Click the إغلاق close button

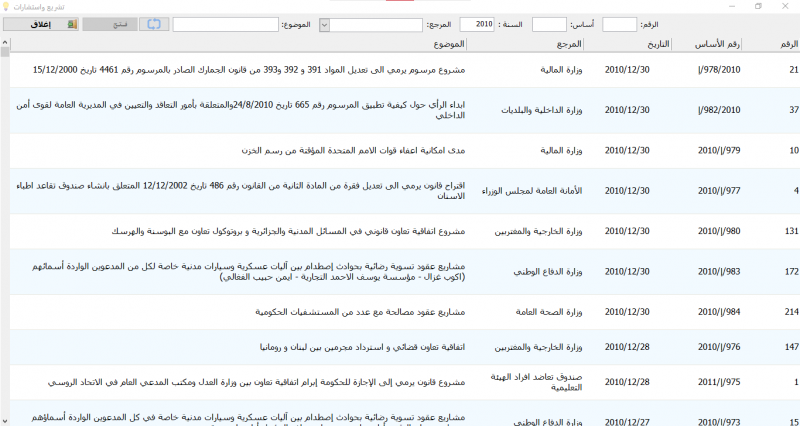coord(41,24)
